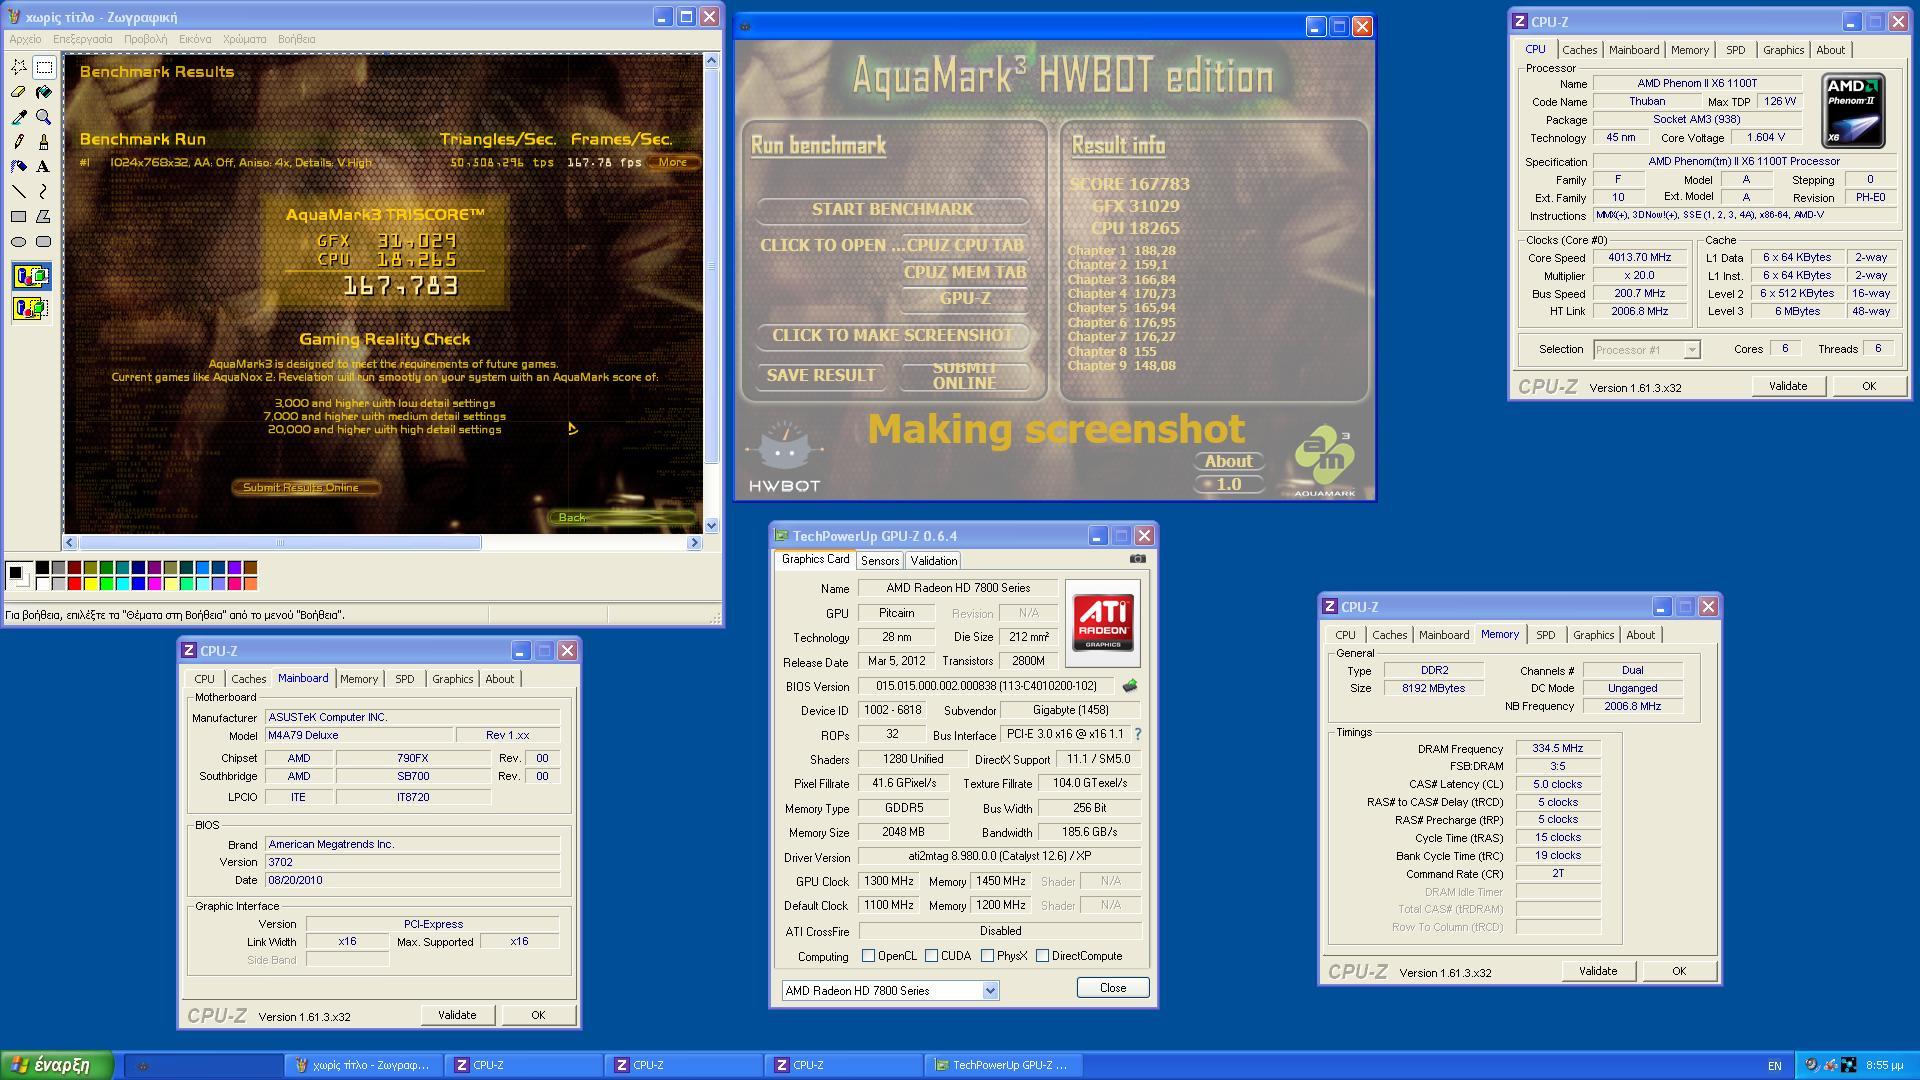Image resolution: width=1920 pixels, height=1080 pixels.
Task: Select the Free-Form Select tool in Paint
Action: point(19,67)
